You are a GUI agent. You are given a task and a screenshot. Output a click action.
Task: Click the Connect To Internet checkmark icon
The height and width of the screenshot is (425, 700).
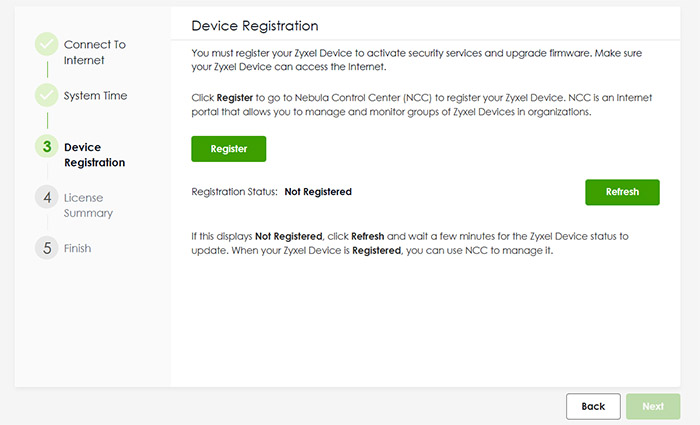[46, 44]
